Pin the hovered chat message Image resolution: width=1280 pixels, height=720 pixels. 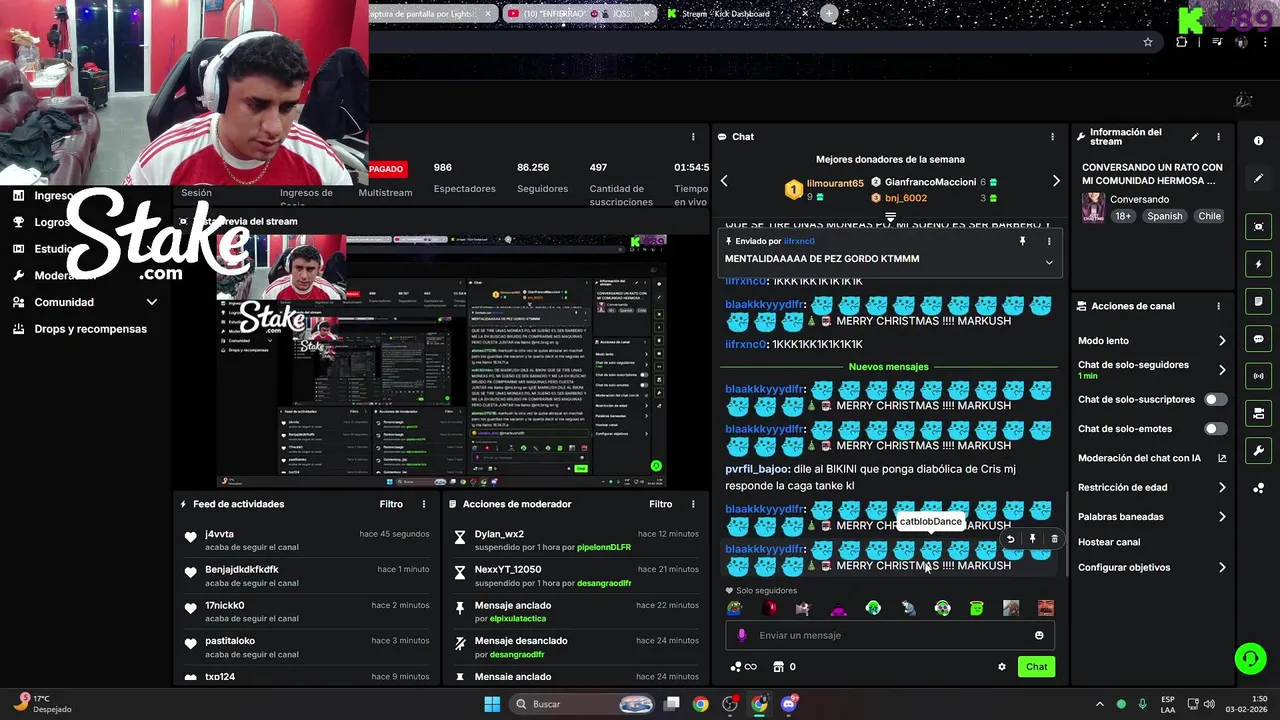(1033, 539)
